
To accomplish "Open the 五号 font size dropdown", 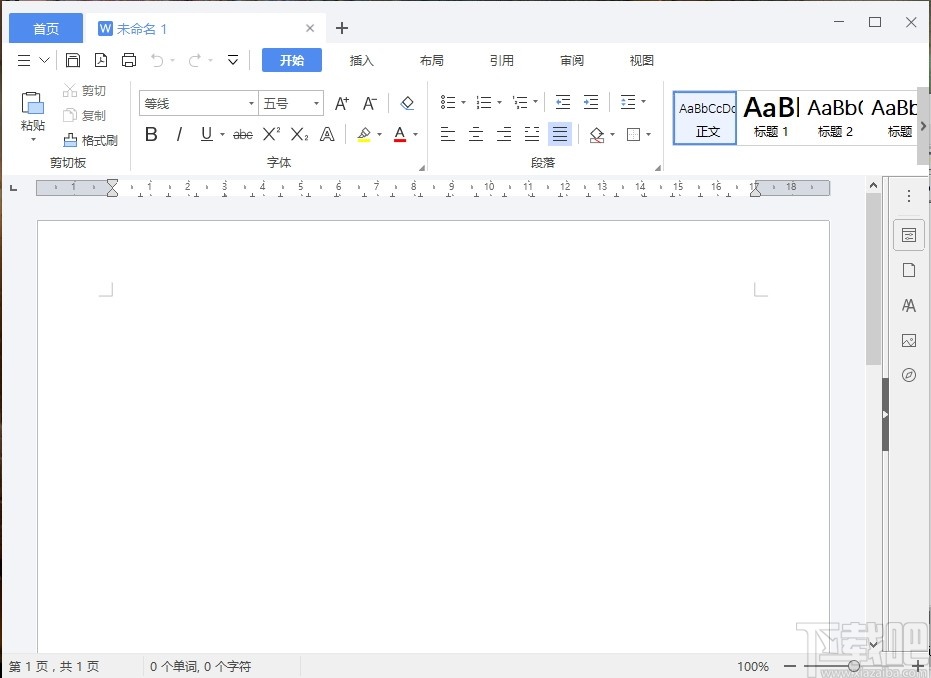I will (x=316, y=103).
